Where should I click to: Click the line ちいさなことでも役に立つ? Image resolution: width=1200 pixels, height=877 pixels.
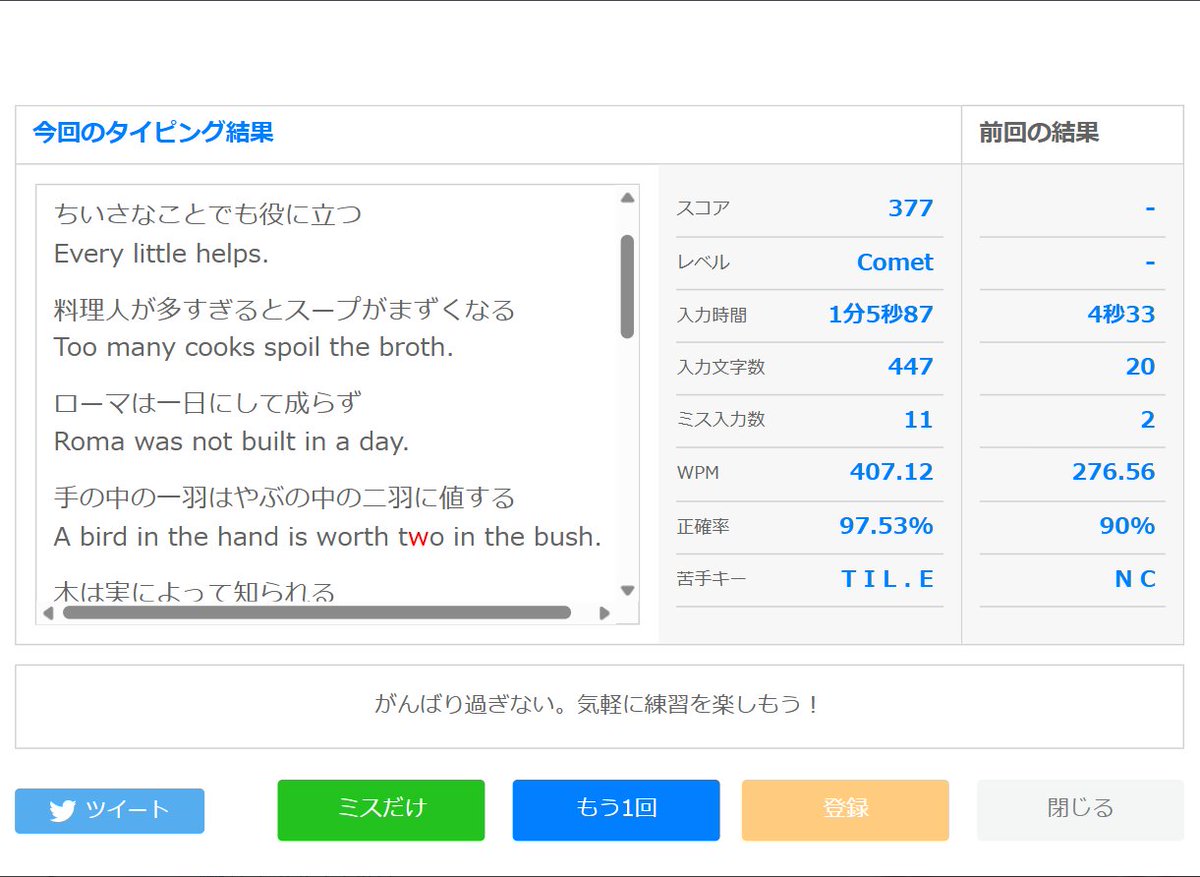point(208,214)
